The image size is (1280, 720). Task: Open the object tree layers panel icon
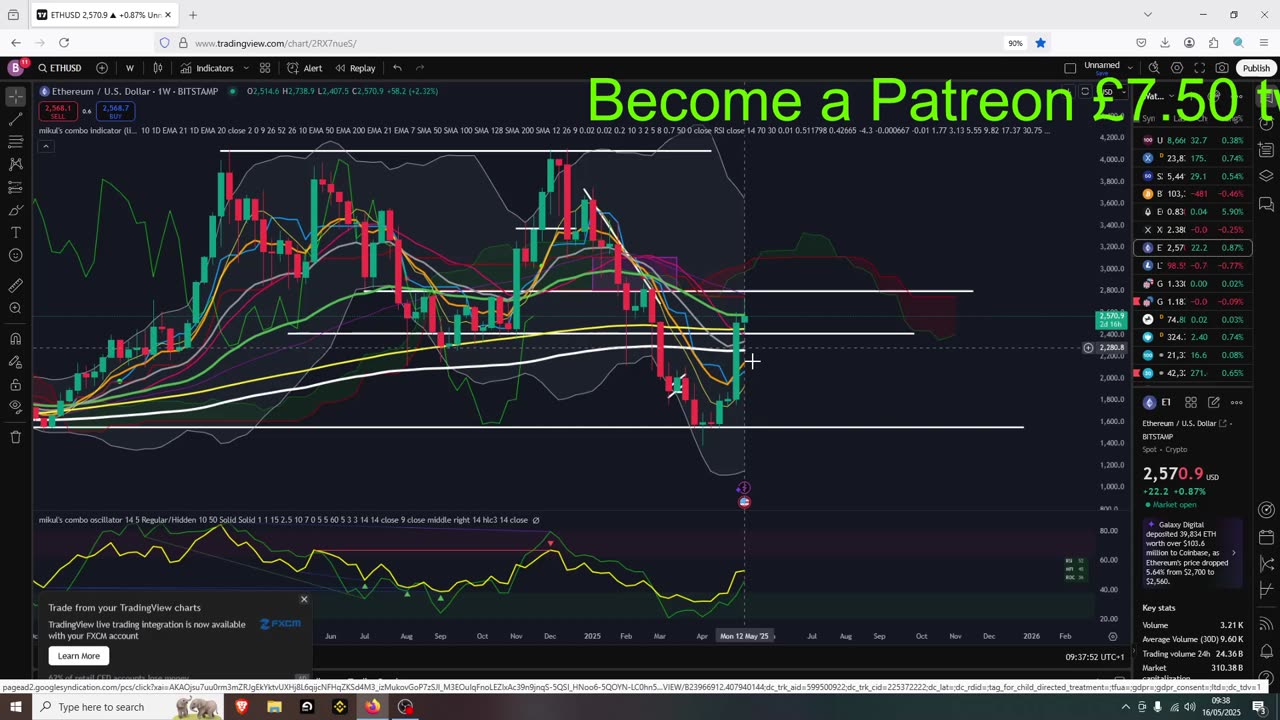pyautogui.click(x=1266, y=177)
